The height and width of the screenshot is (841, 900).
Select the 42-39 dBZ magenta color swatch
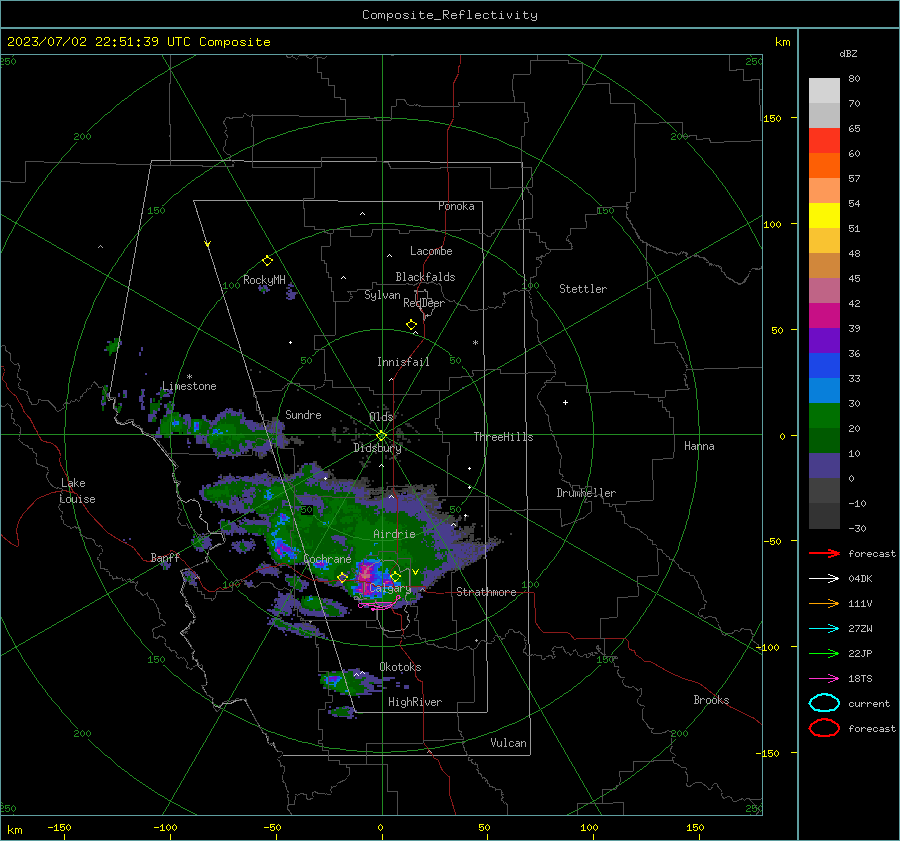click(x=824, y=316)
